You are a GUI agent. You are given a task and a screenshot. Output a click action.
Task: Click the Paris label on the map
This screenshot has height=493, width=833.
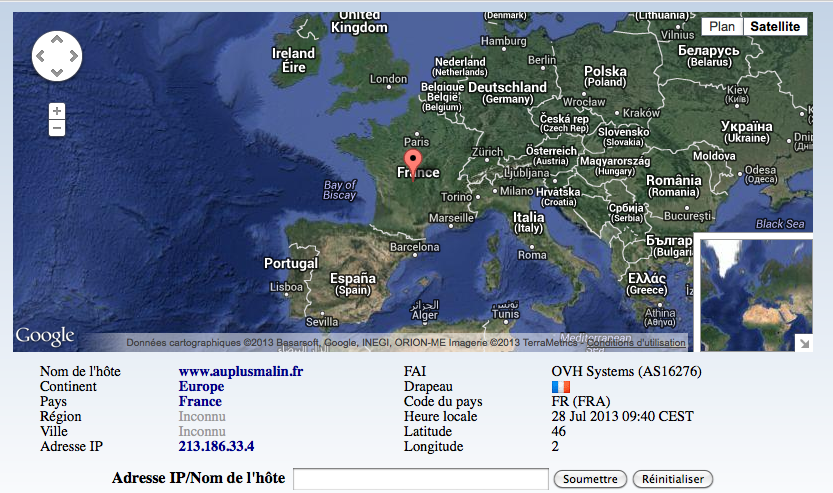(416, 142)
